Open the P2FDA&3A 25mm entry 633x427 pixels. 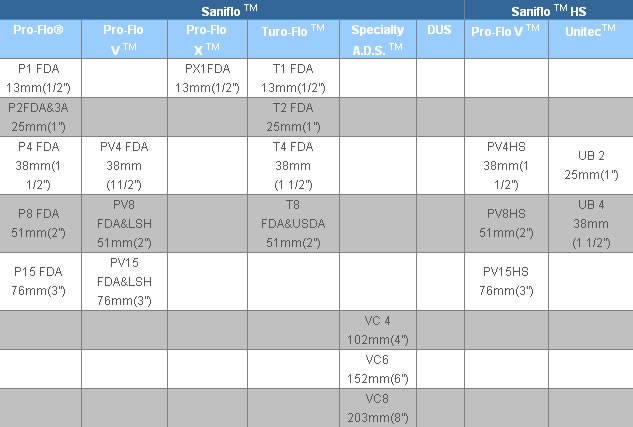(x=40, y=117)
